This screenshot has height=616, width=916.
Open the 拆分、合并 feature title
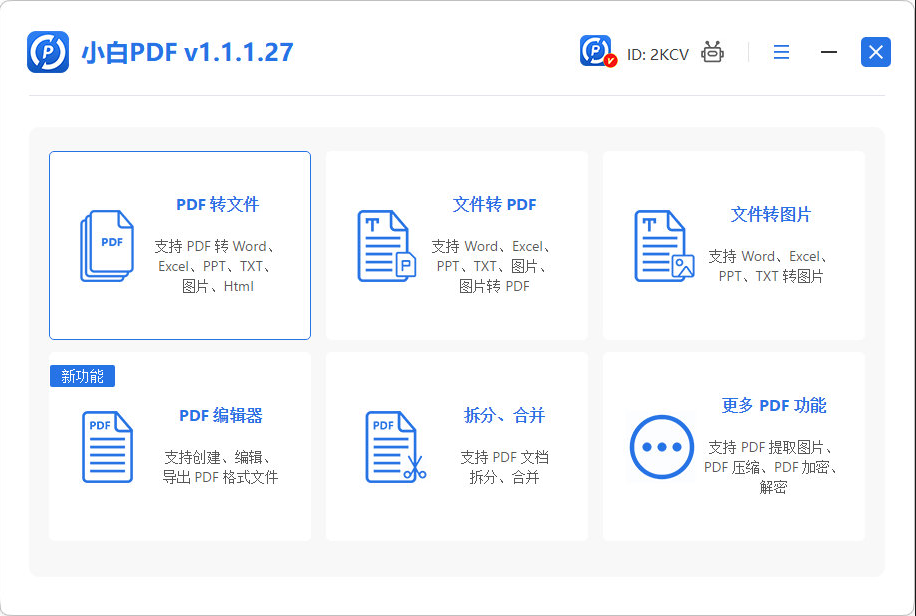pyautogui.click(x=504, y=416)
